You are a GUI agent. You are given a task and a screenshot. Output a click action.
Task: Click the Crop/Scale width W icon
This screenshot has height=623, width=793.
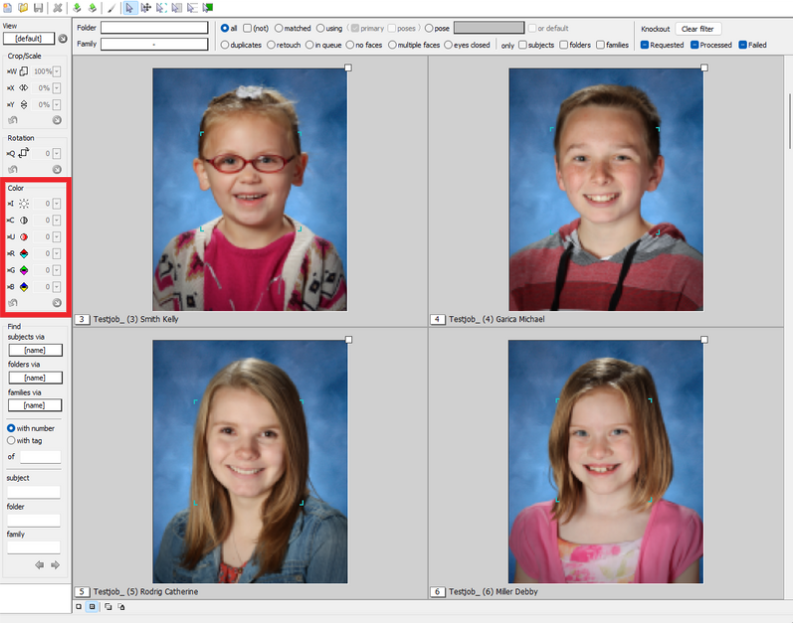[24, 71]
